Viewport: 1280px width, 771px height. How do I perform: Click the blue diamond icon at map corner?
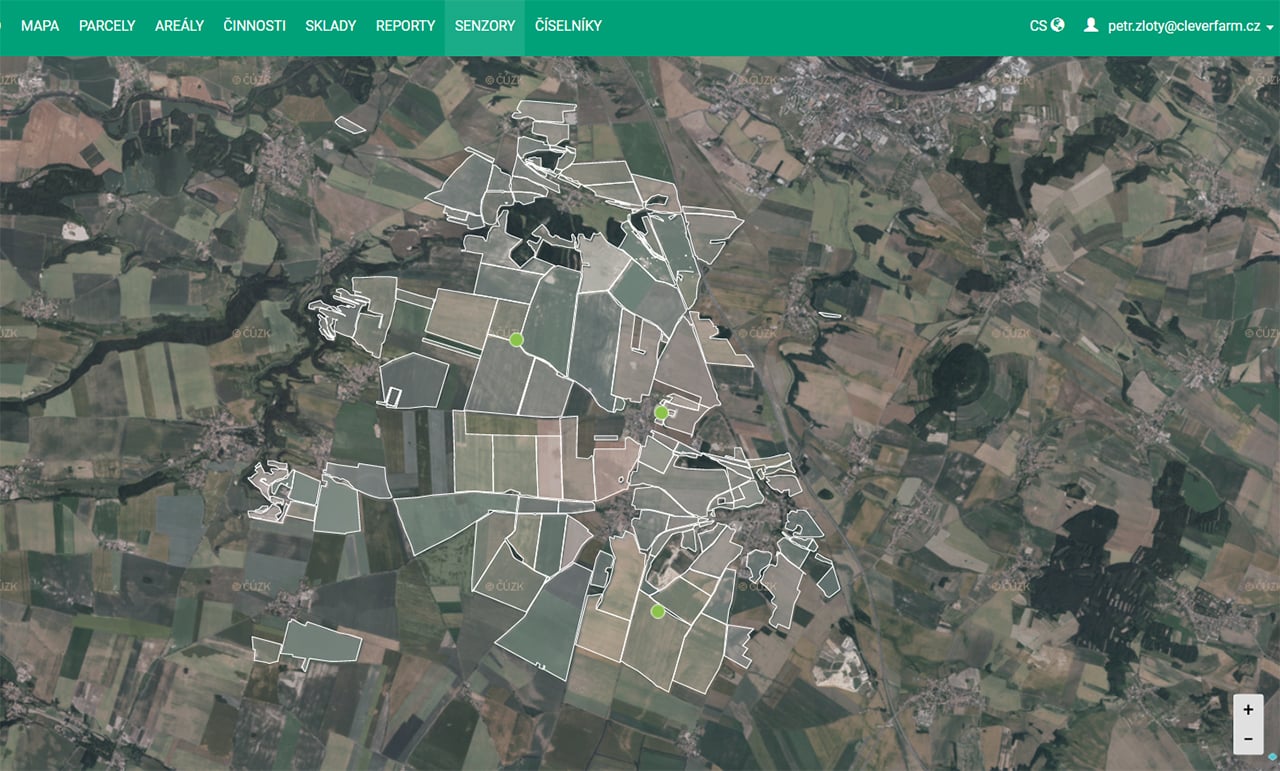coord(1272,756)
